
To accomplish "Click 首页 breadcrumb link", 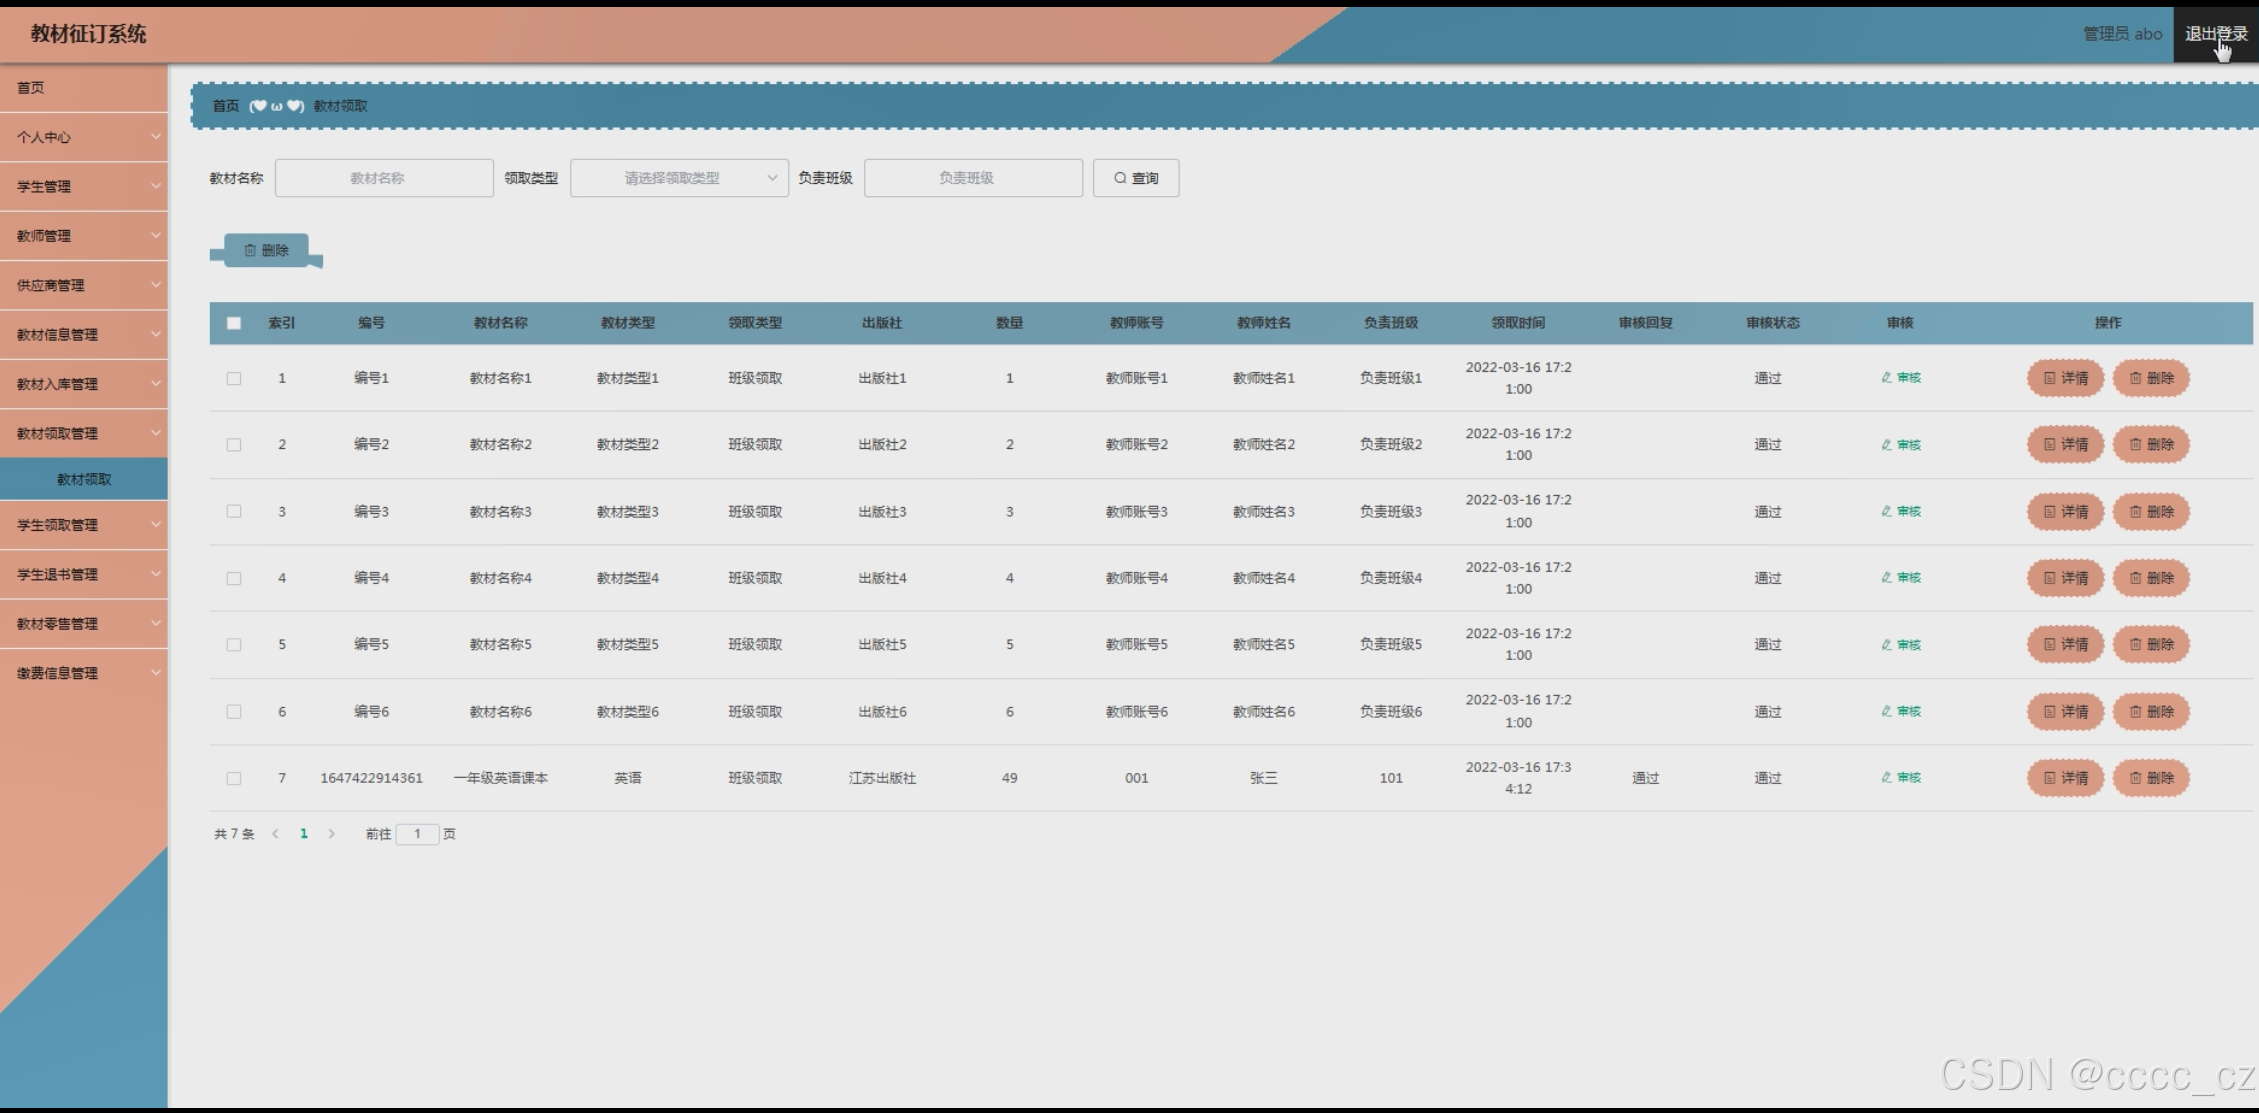I will (226, 106).
